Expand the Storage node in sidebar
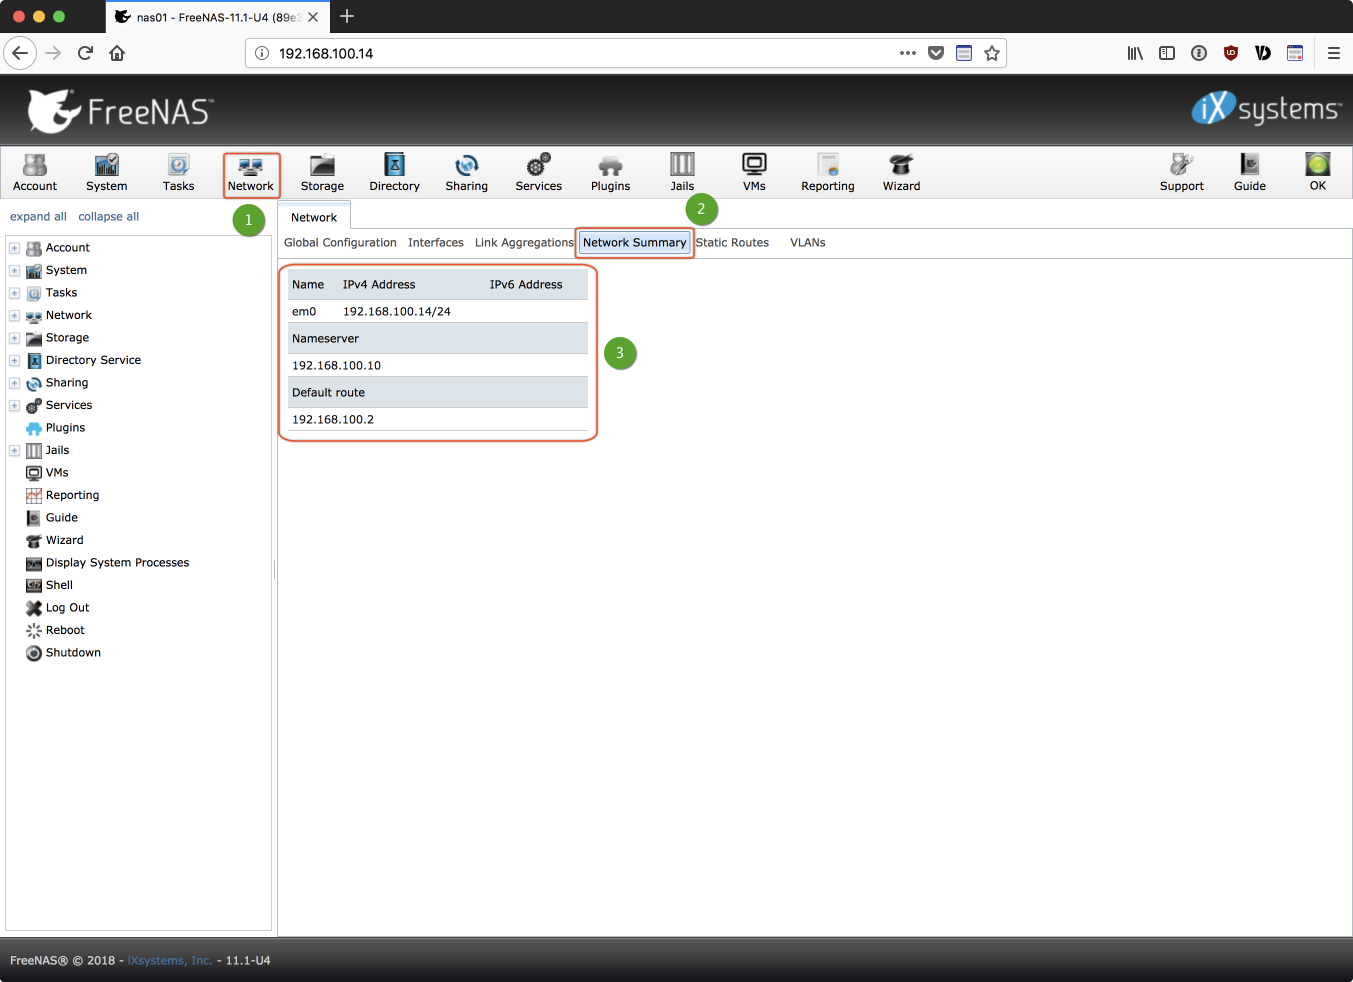1353x982 pixels. tap(14, 338)
